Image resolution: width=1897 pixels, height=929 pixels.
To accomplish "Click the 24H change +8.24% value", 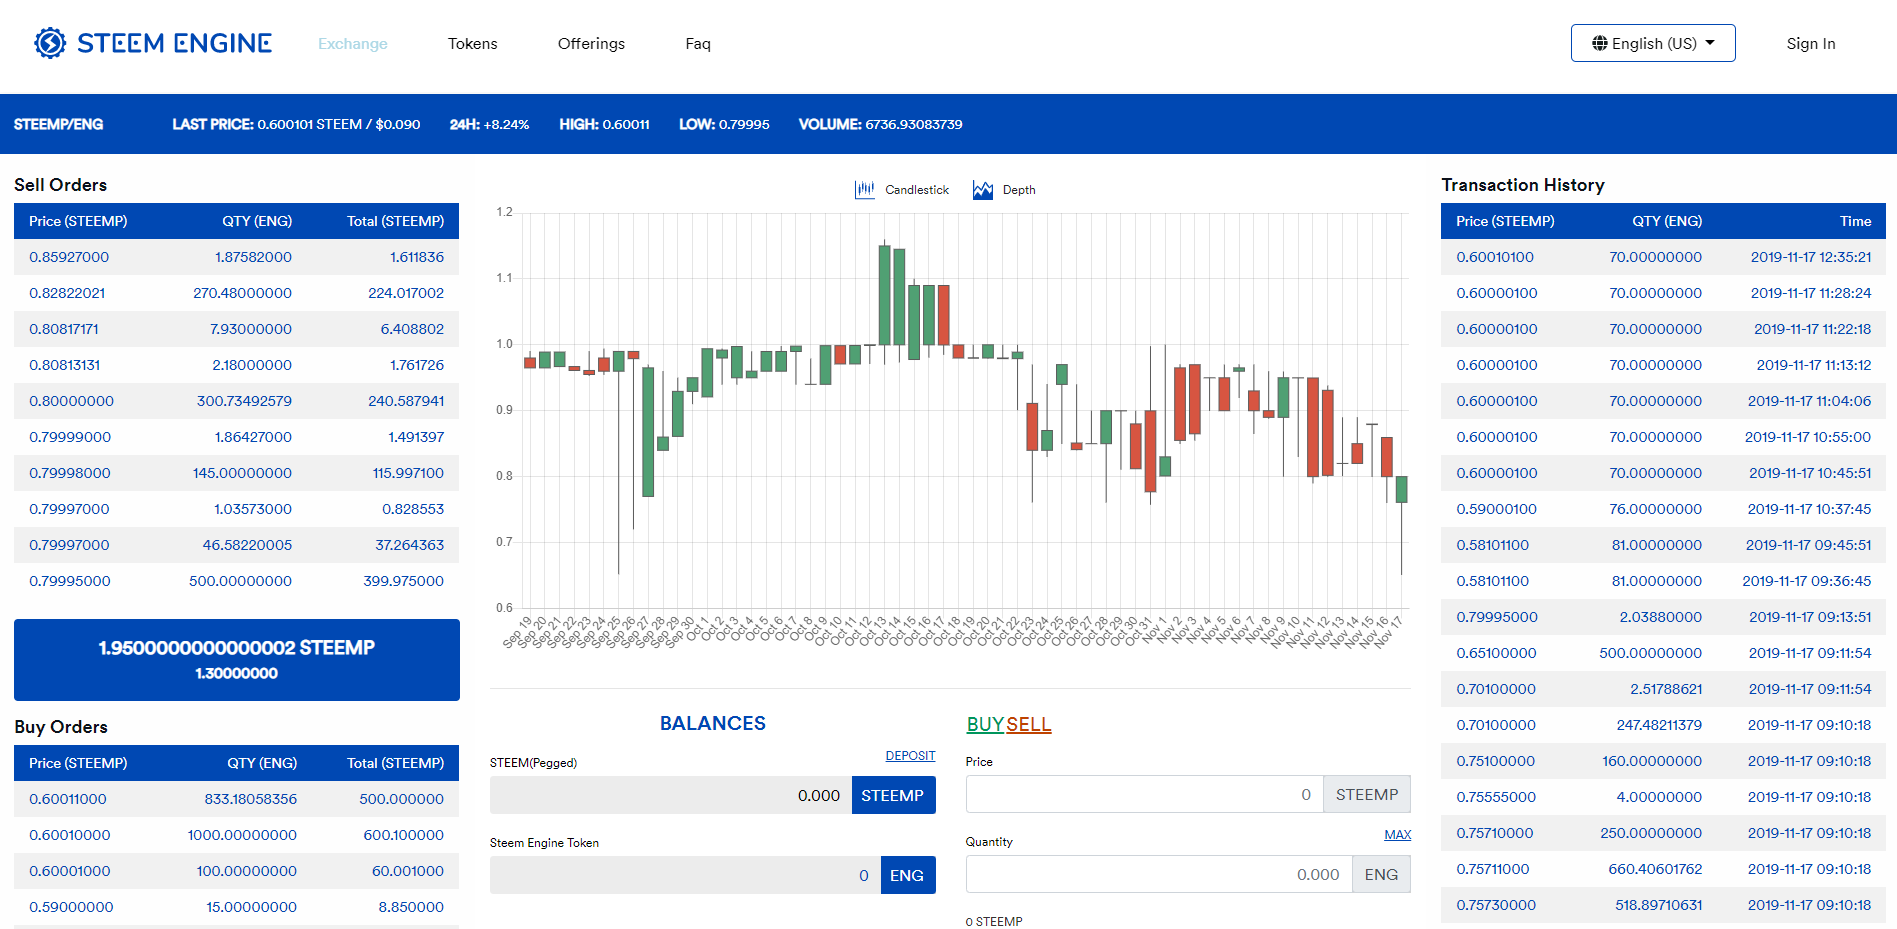I will (506, 124).
